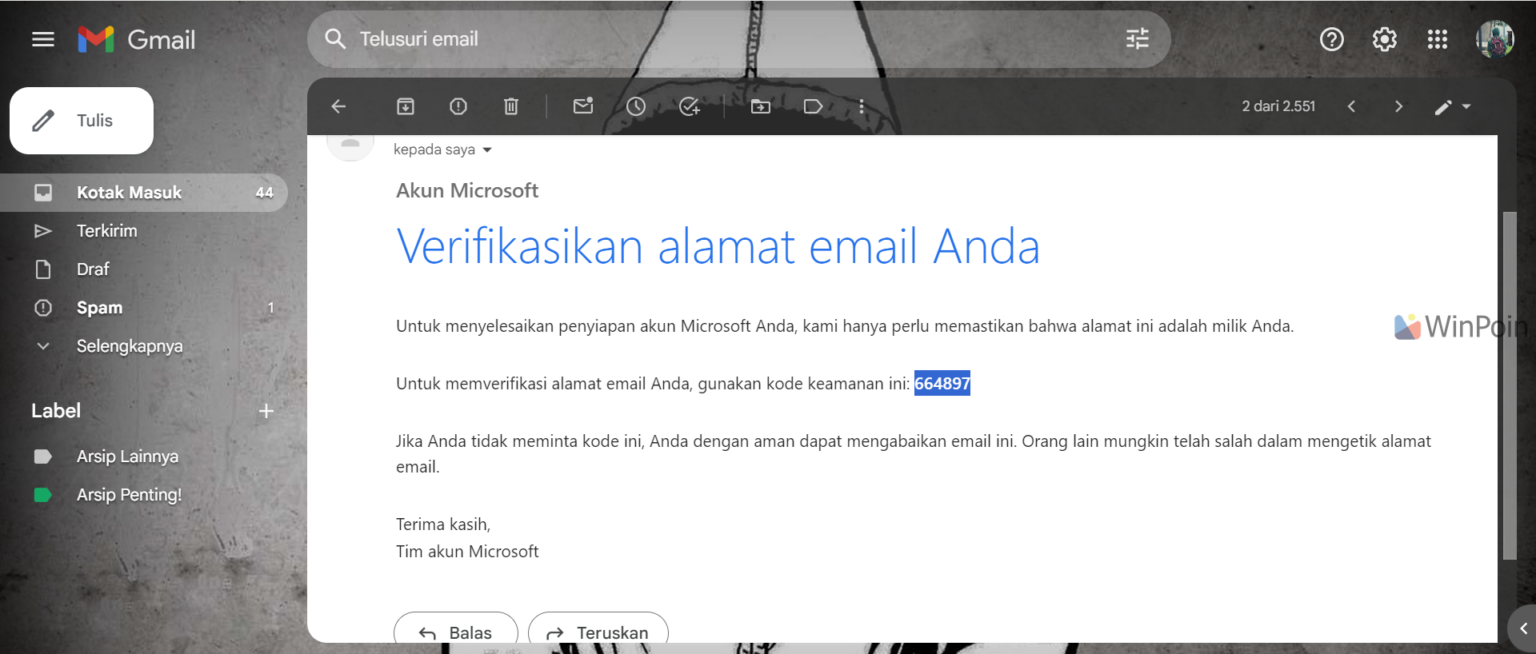
Task: Open search filter options icon
Action: [1138, 39]
